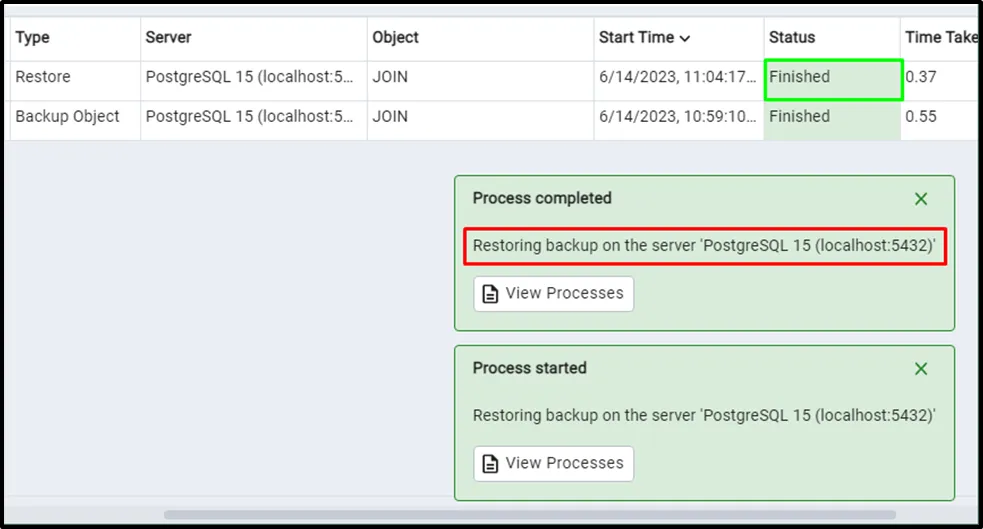This screenshot has width=983, height=529.
Task: Click the Status column header
Action: coord(792,38)
